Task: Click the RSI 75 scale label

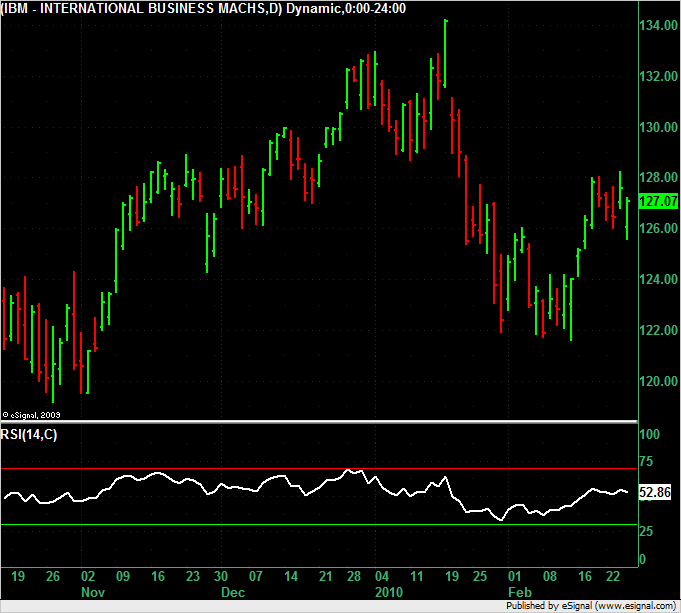Action: pyautogui.click(x=646, y=461)
